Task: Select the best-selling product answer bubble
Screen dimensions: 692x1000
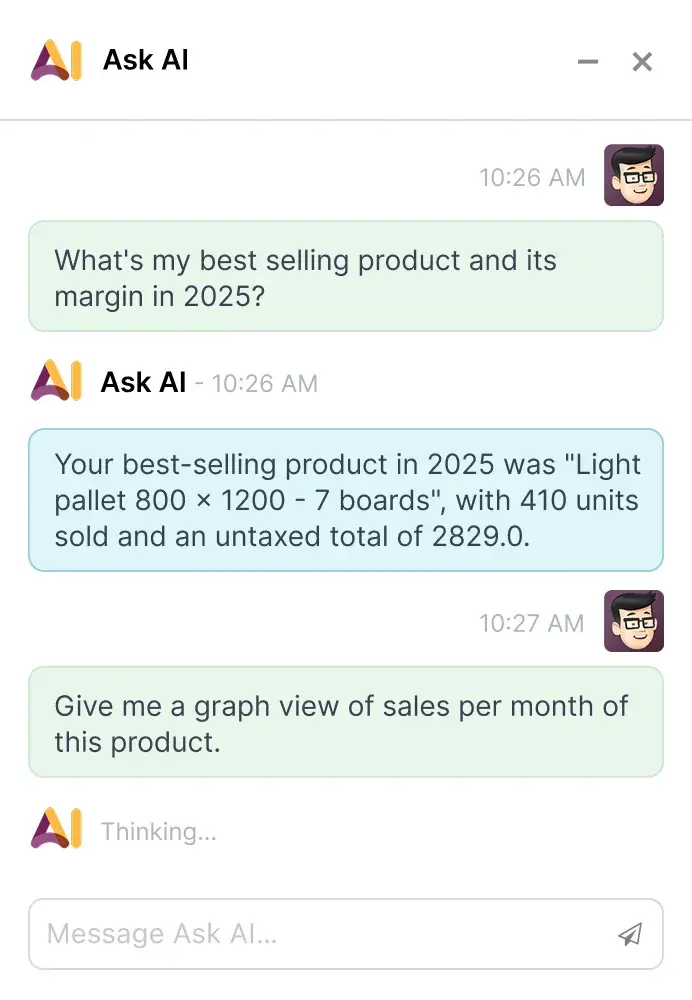Action: click(346, 500)
